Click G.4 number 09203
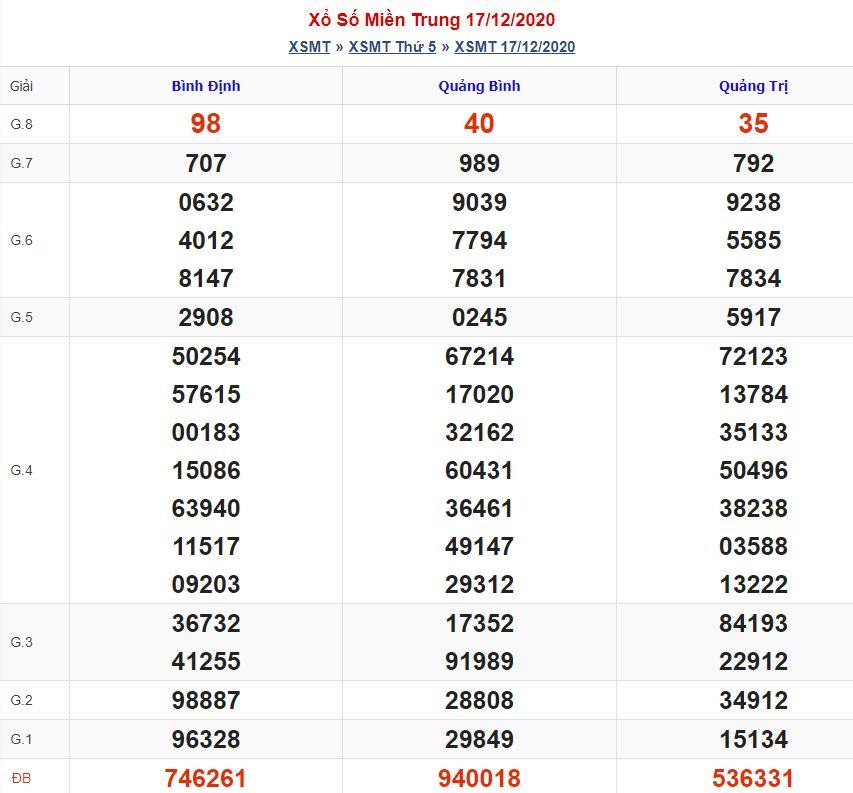The height and width of the screenshot is (793, 853). (x=206, y=585)
